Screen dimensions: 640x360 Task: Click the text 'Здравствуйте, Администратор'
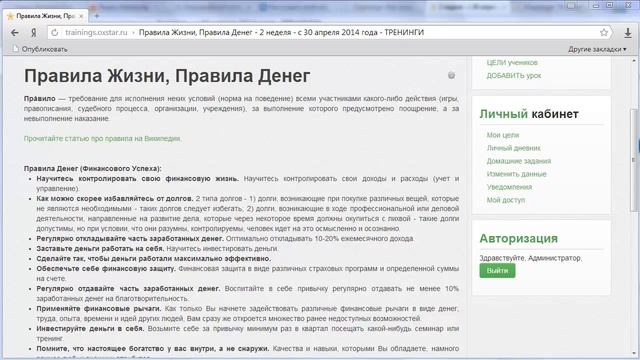[531, 258]
